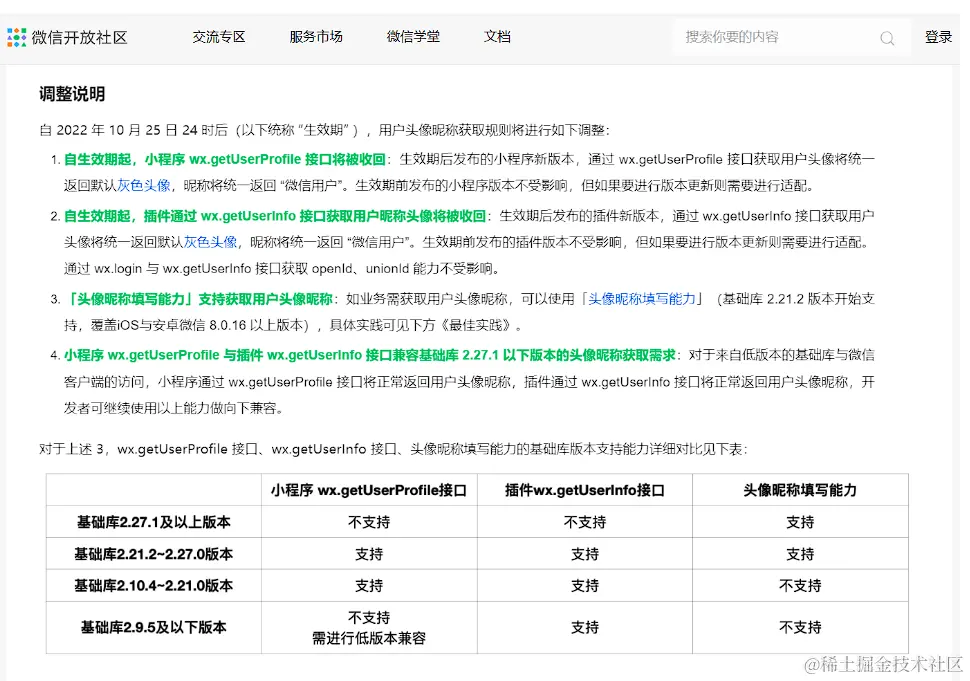Click row header 基础库2.21.2~2.27.0版本

click(153, 554)
